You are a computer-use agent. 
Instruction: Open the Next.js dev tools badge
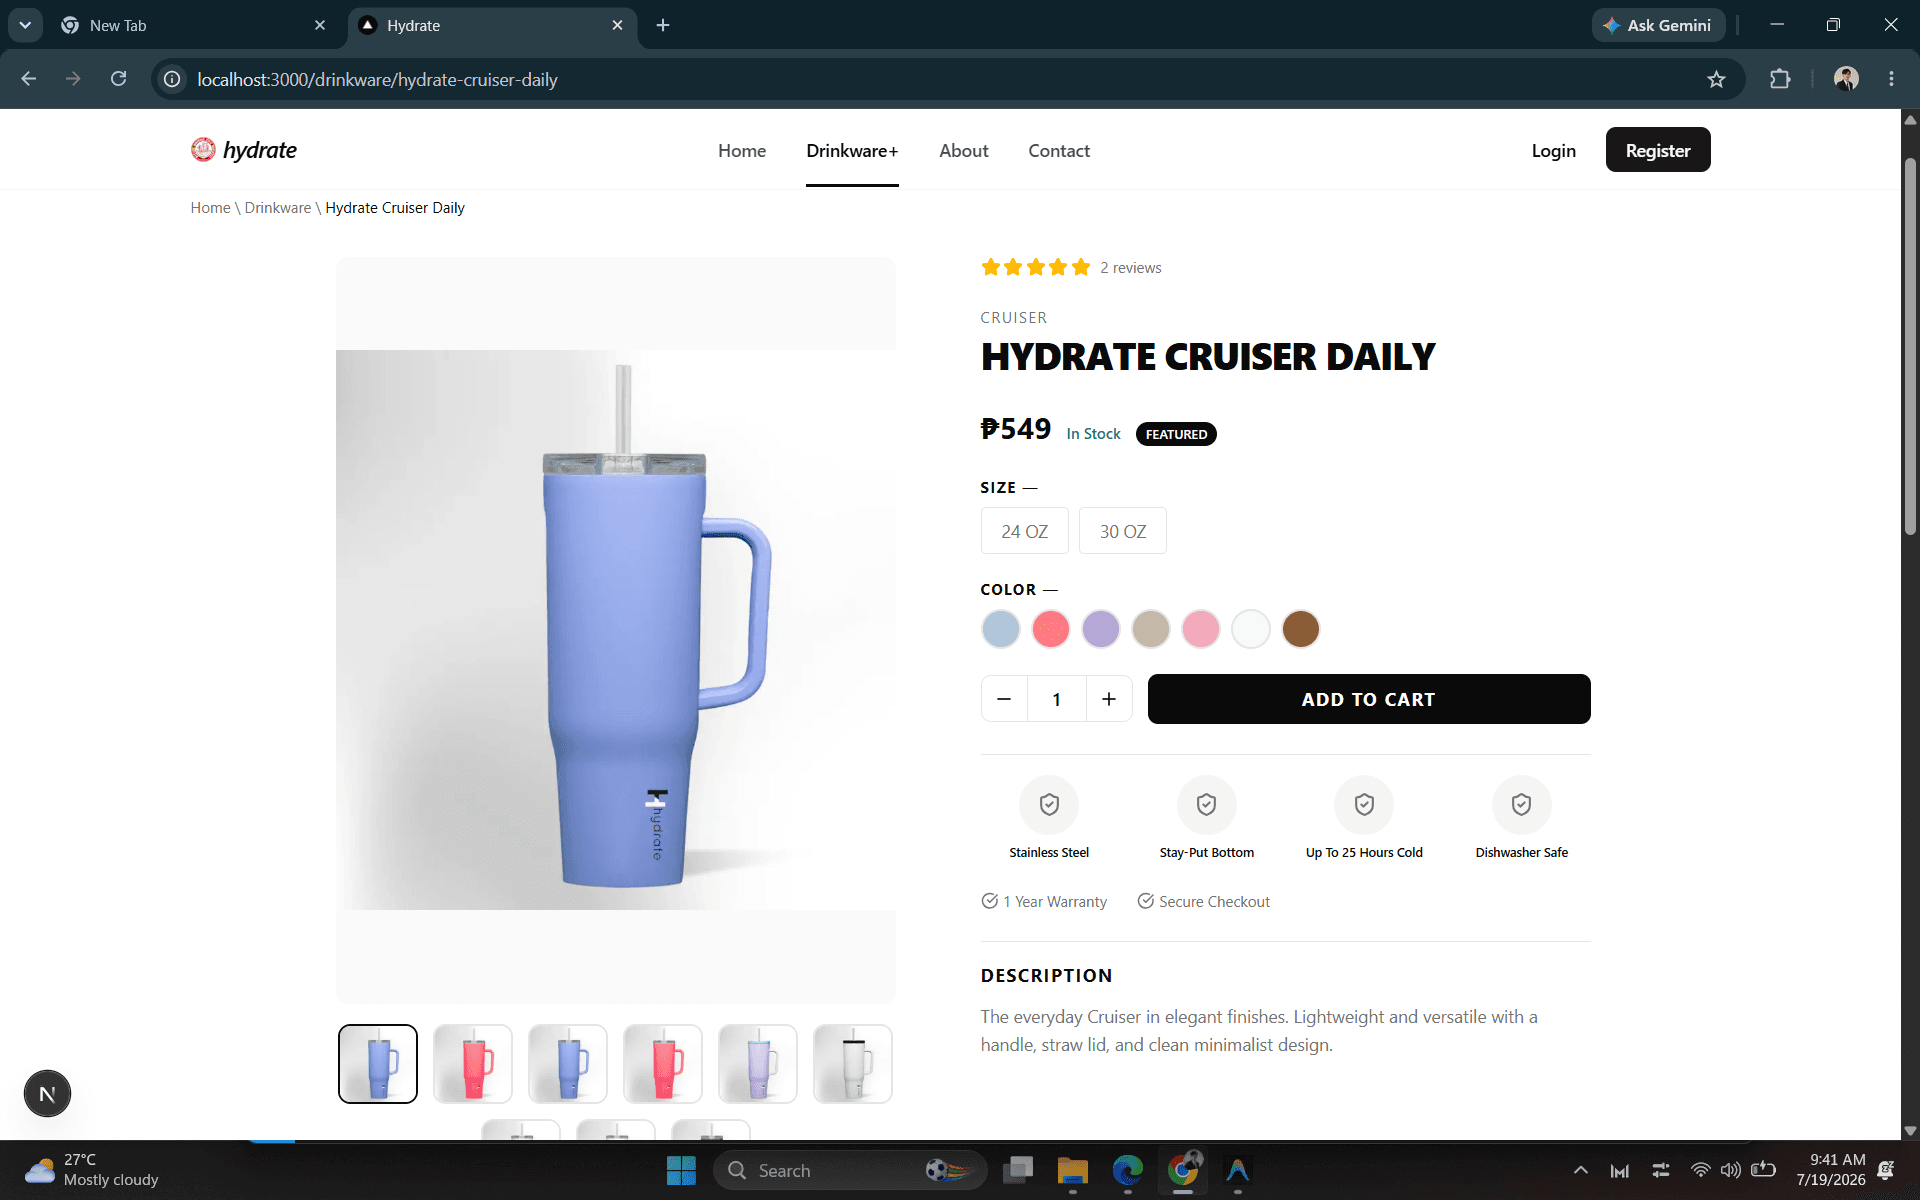(x=47, y=1094)
